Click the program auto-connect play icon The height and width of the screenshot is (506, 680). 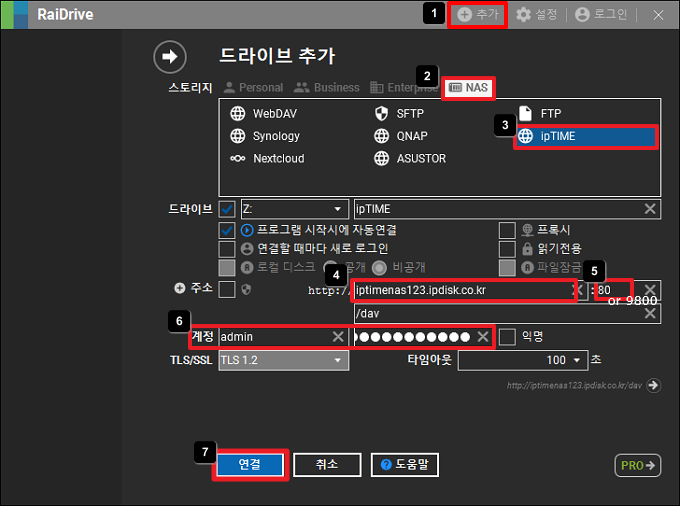[247, 230]
